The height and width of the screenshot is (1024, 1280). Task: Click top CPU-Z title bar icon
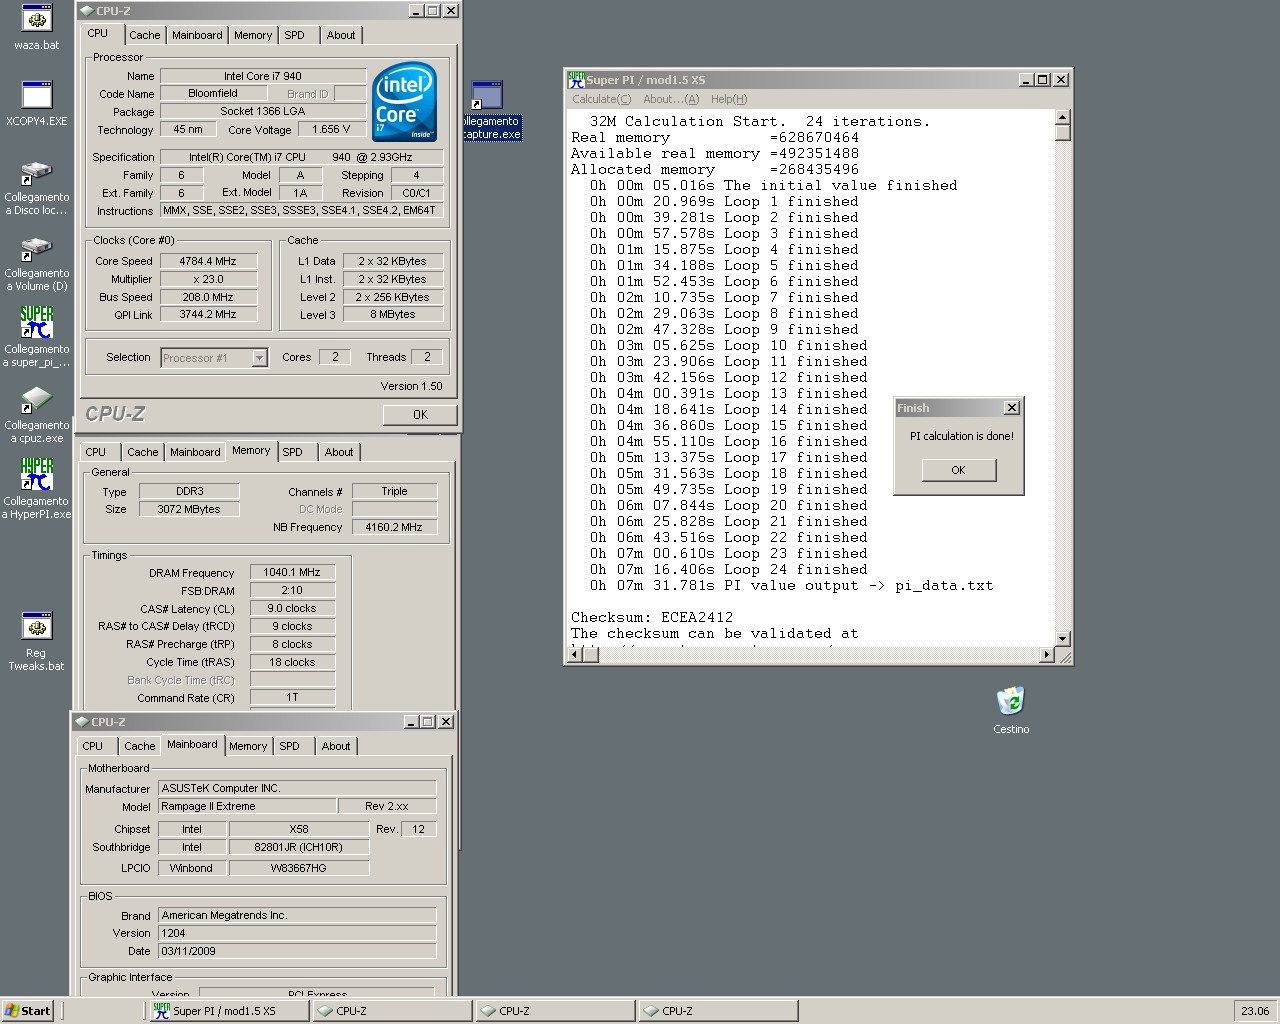[x=87, y=11]
